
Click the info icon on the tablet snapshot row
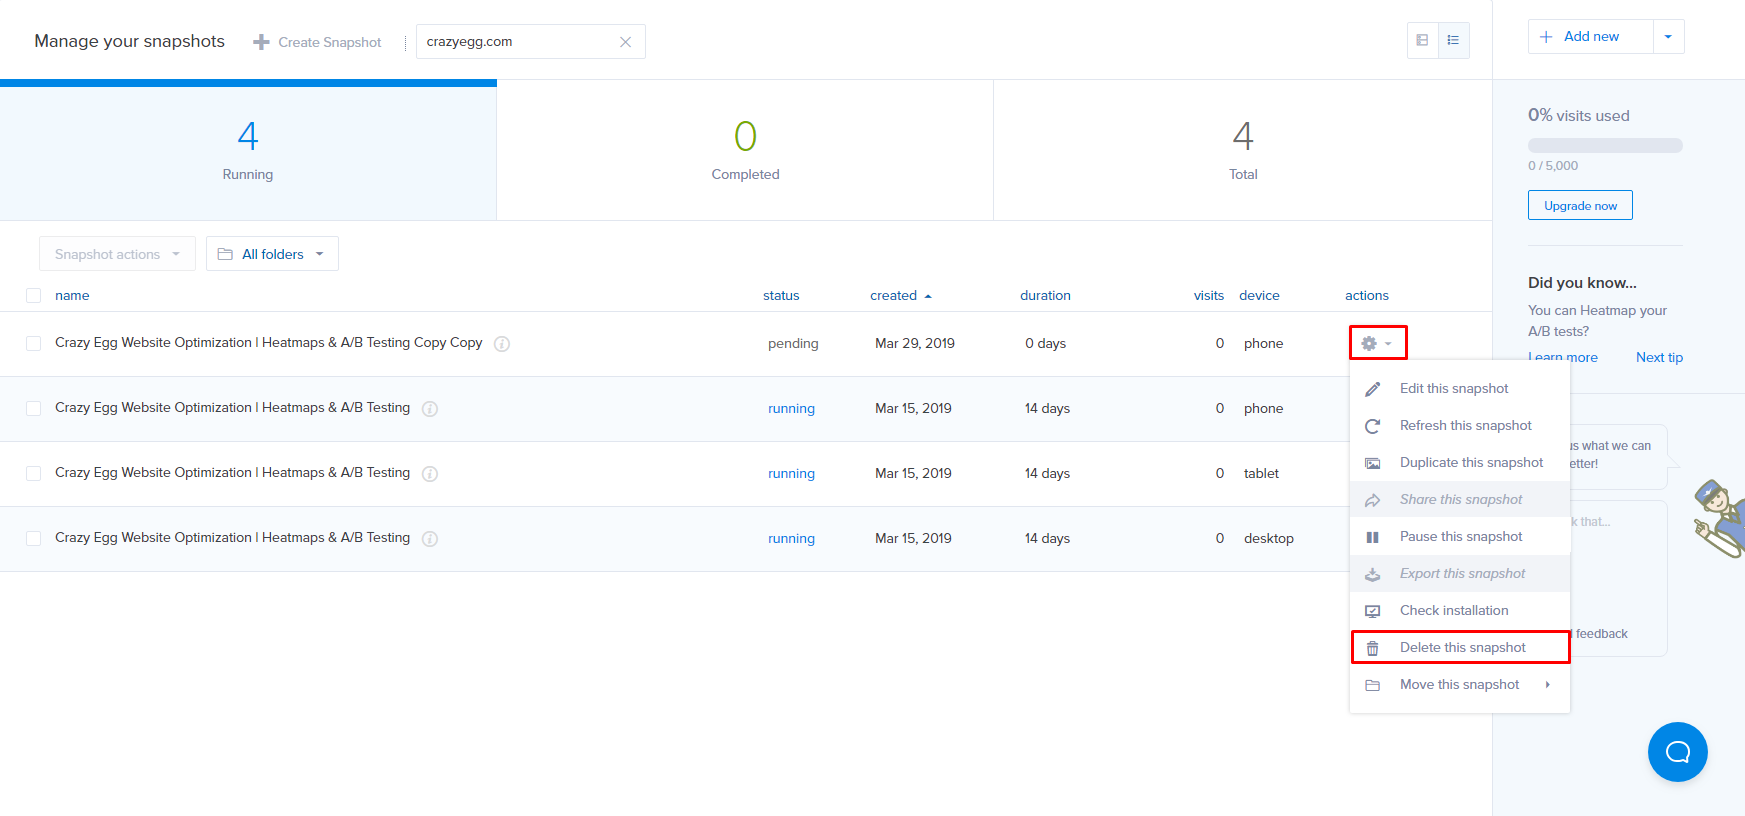point(430,474)
